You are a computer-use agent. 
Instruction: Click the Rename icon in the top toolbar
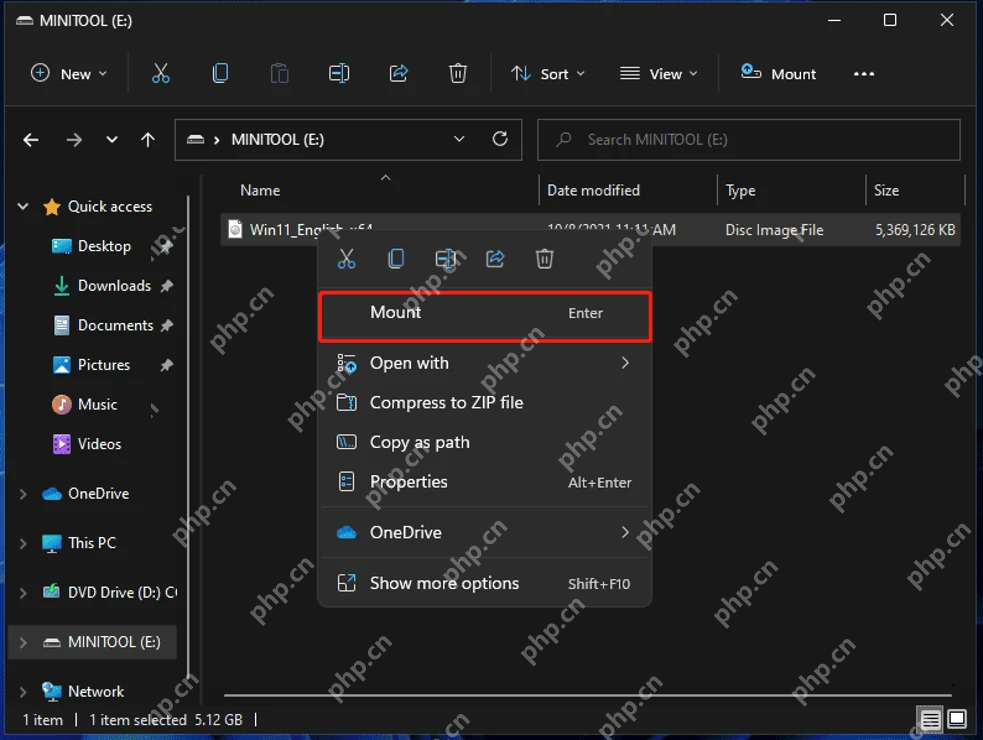339,73
